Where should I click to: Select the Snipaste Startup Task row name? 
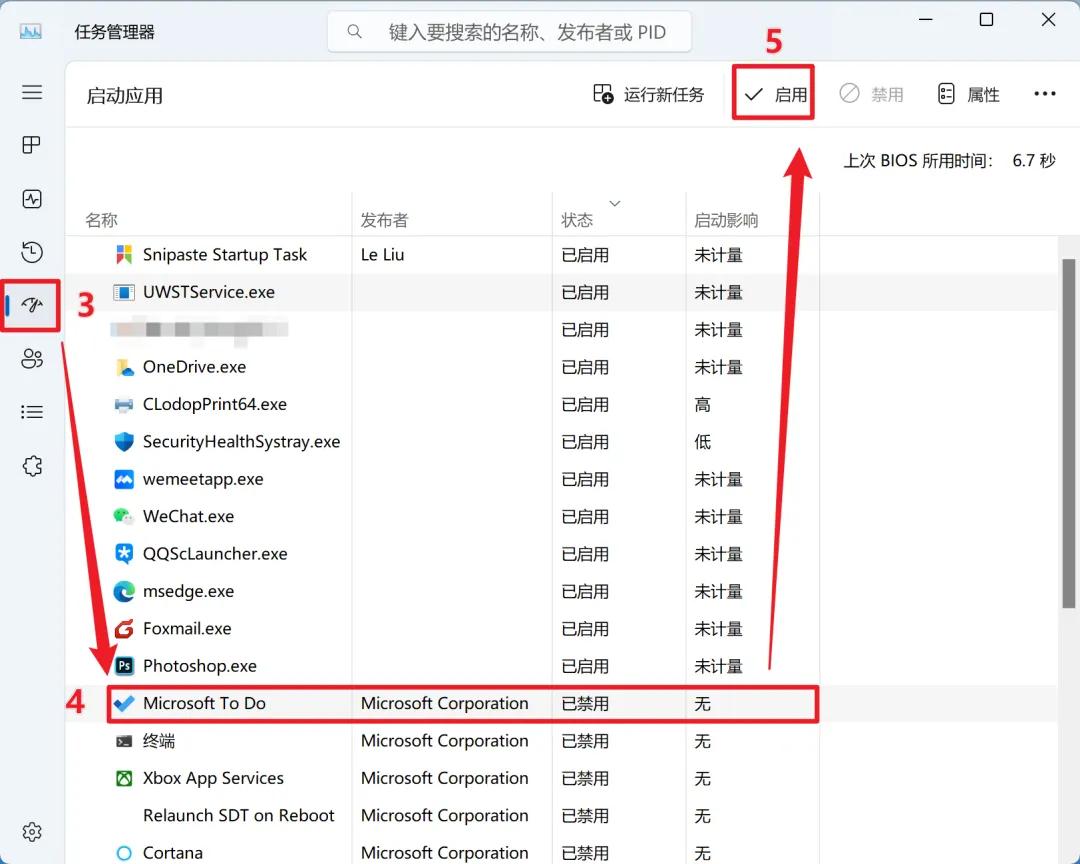tap(225, 255)
